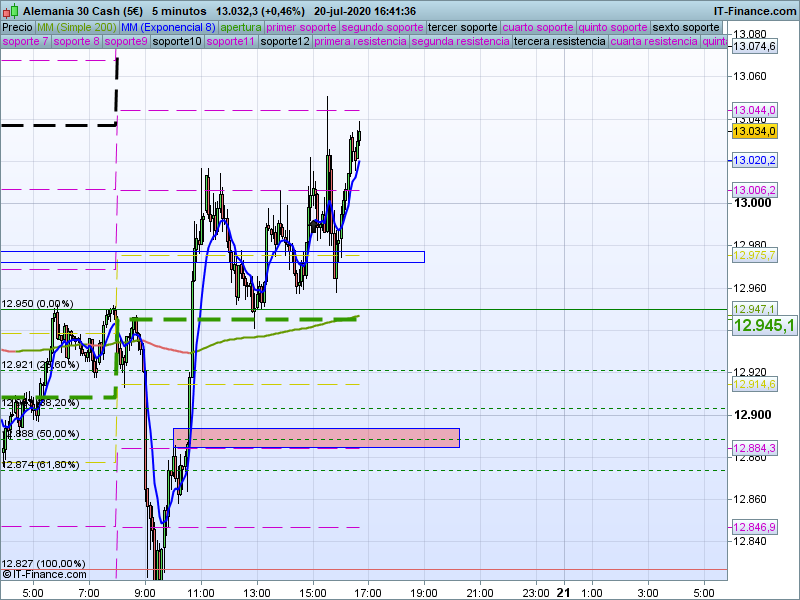Open the primera resistencia label
800x600 pixels.
point(360,41)
